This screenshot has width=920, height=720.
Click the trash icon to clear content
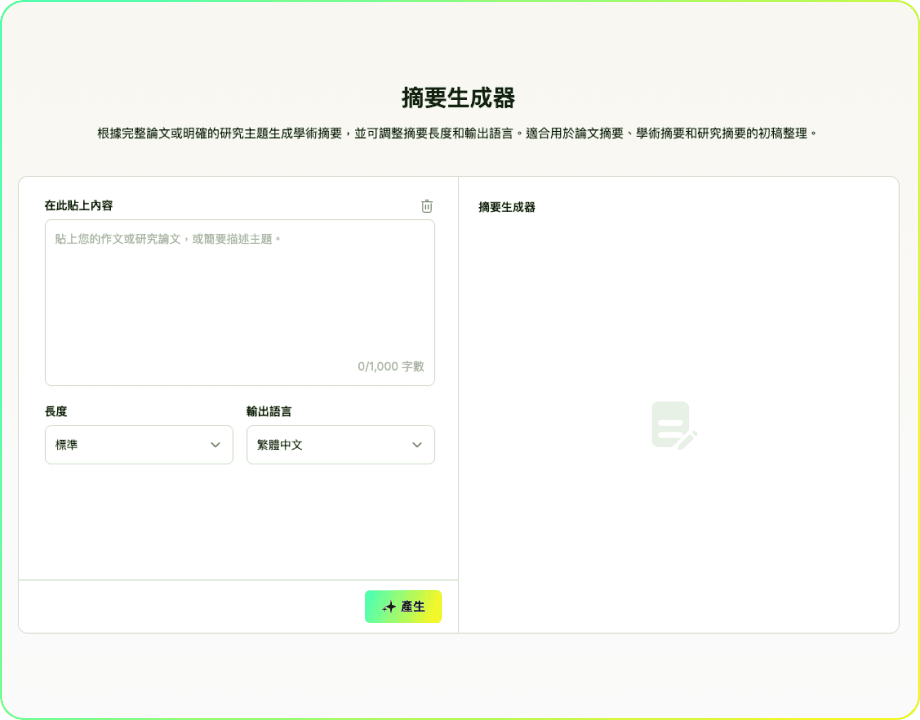[427, 206]
